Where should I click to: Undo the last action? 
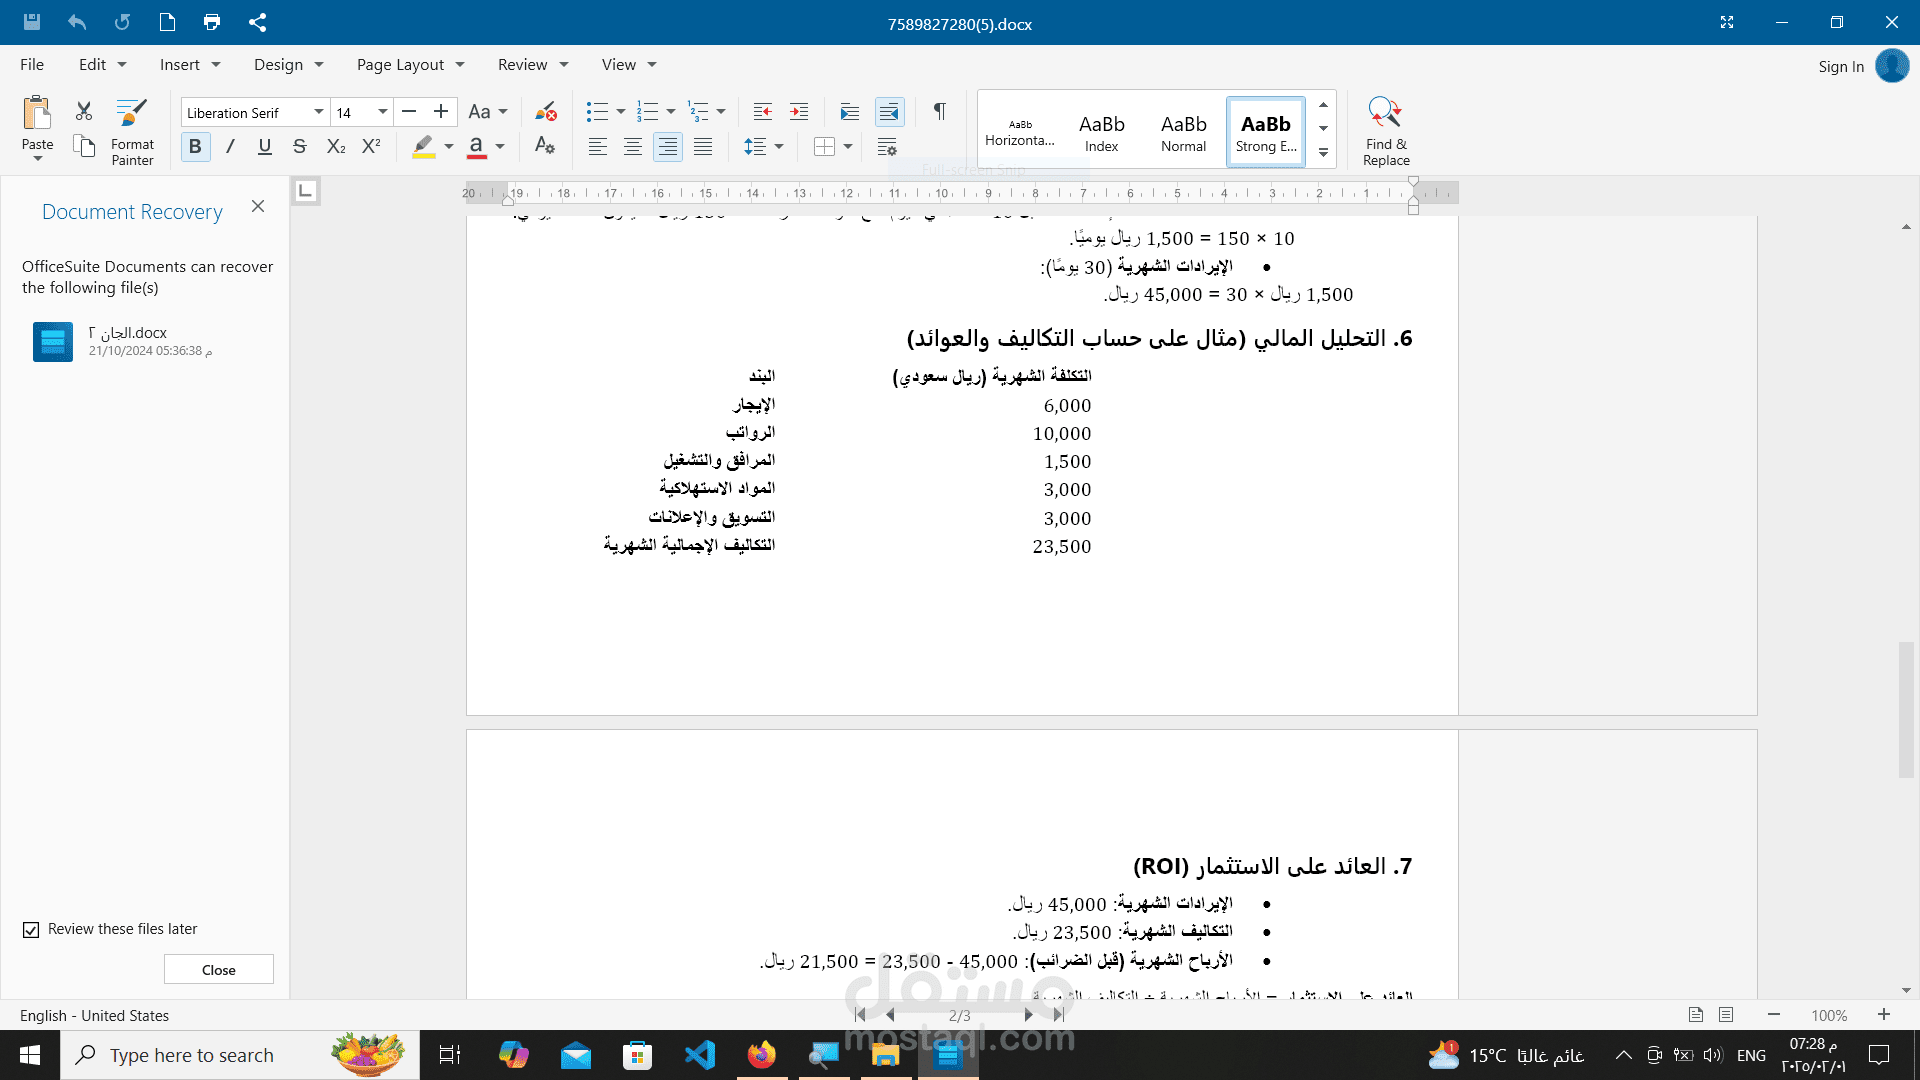tap(77, 22)
